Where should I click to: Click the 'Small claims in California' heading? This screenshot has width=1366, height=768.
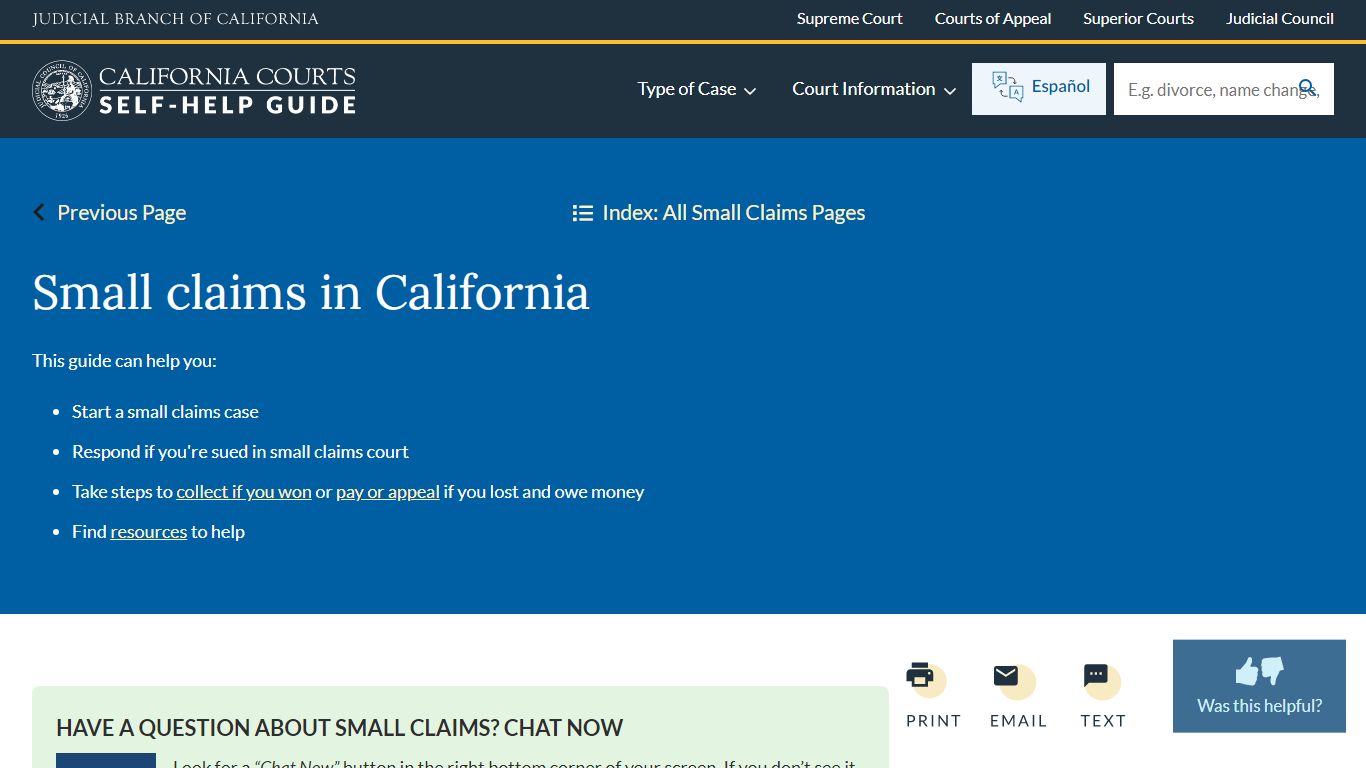[311, 293]
